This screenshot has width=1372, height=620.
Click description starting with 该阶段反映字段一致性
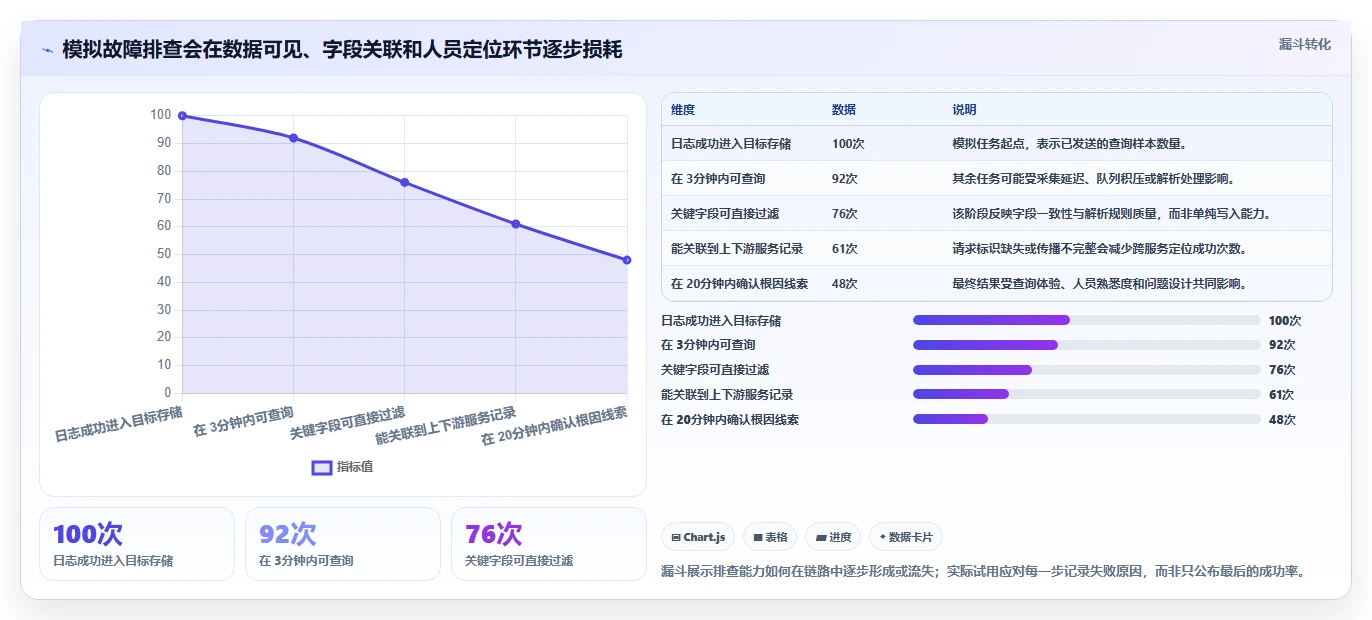coord(1111,214)
